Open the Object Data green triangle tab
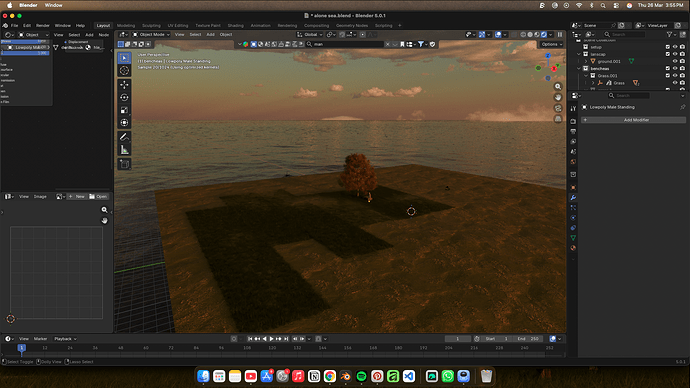Screen dimensions: 690x388 [573, 238]
